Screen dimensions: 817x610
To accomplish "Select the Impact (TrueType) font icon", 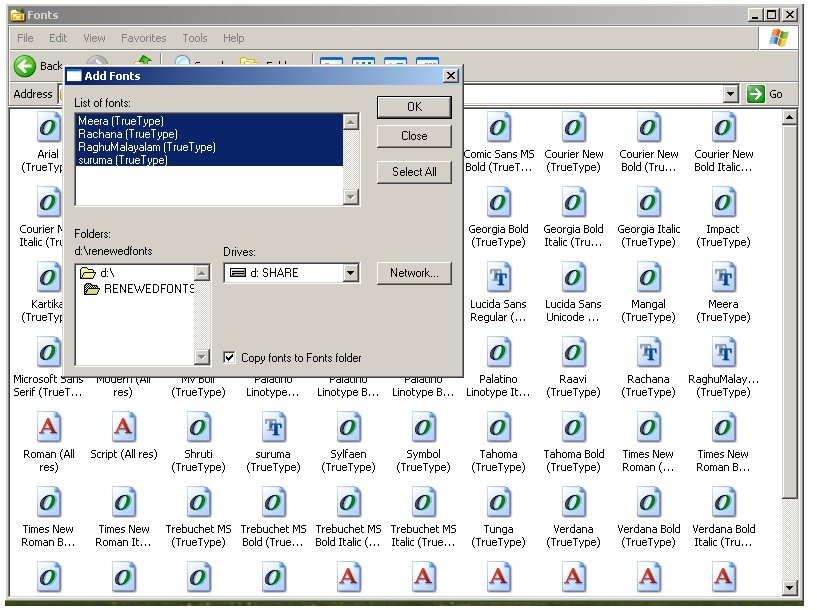I will pyautogui.click(x=723, y=203).
